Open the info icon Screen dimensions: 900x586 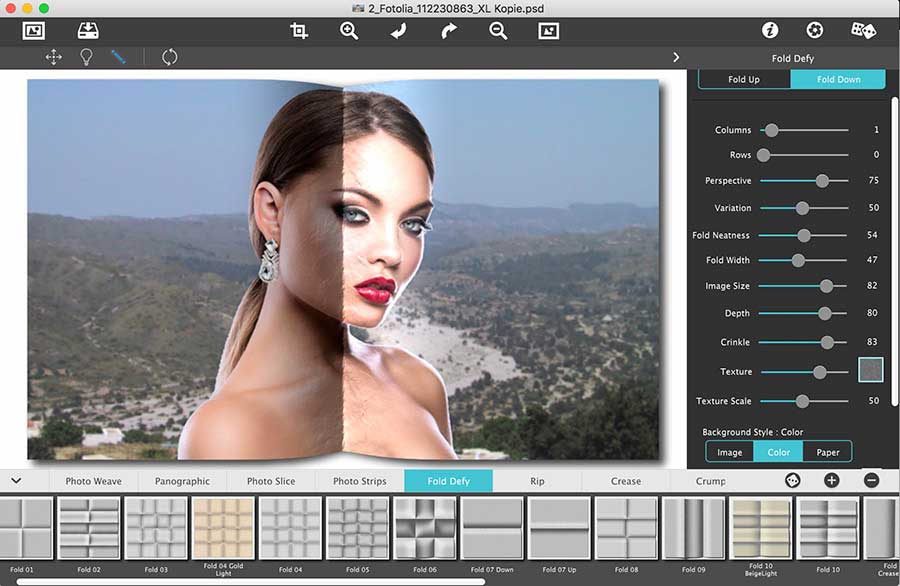tap(770, 31)
